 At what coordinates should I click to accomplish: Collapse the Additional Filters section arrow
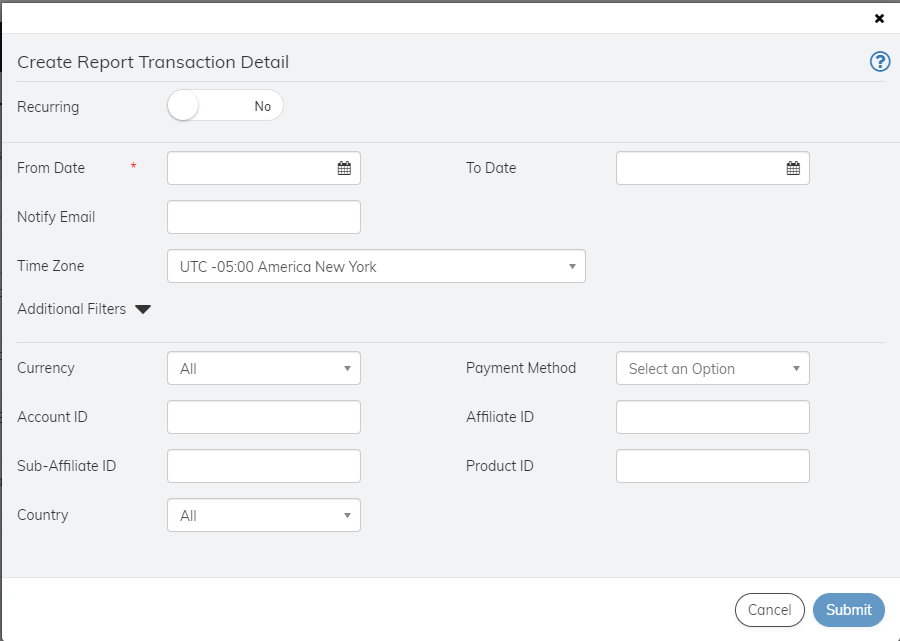coord(143,309)
